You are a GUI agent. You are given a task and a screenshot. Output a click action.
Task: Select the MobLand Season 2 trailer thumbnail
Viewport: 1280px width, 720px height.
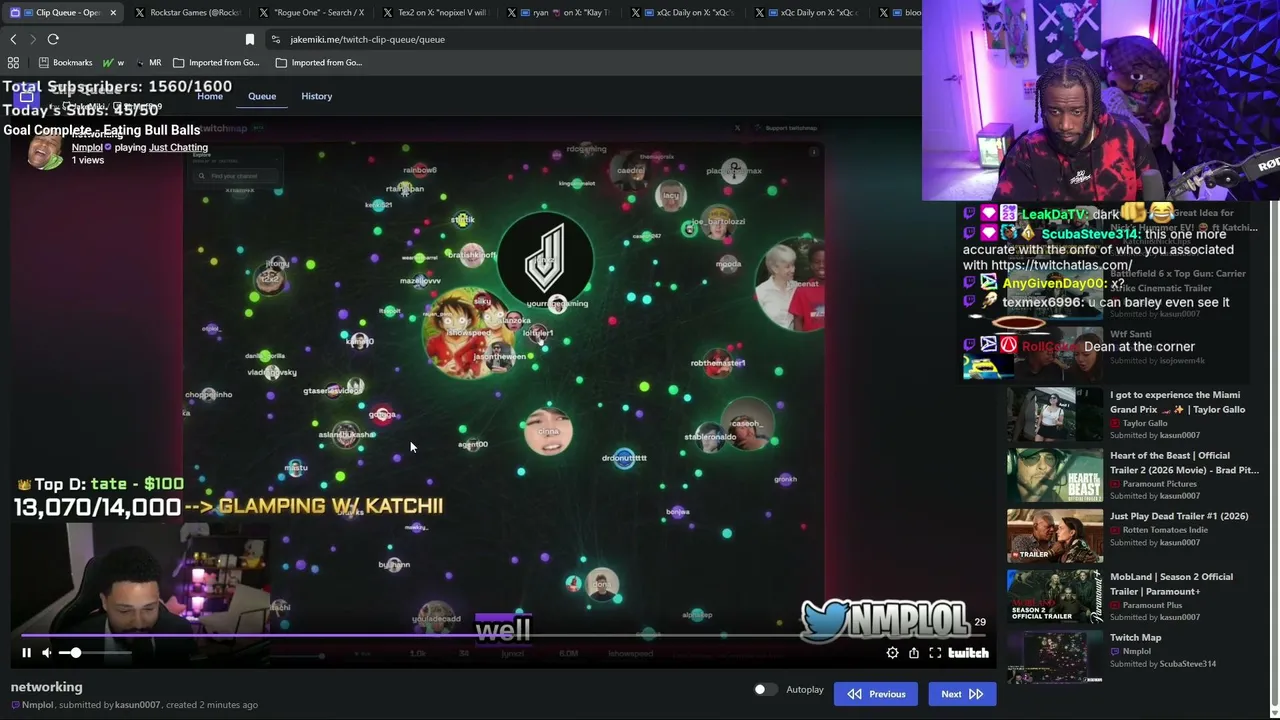pyautogui.click(x=1055, y=597)
